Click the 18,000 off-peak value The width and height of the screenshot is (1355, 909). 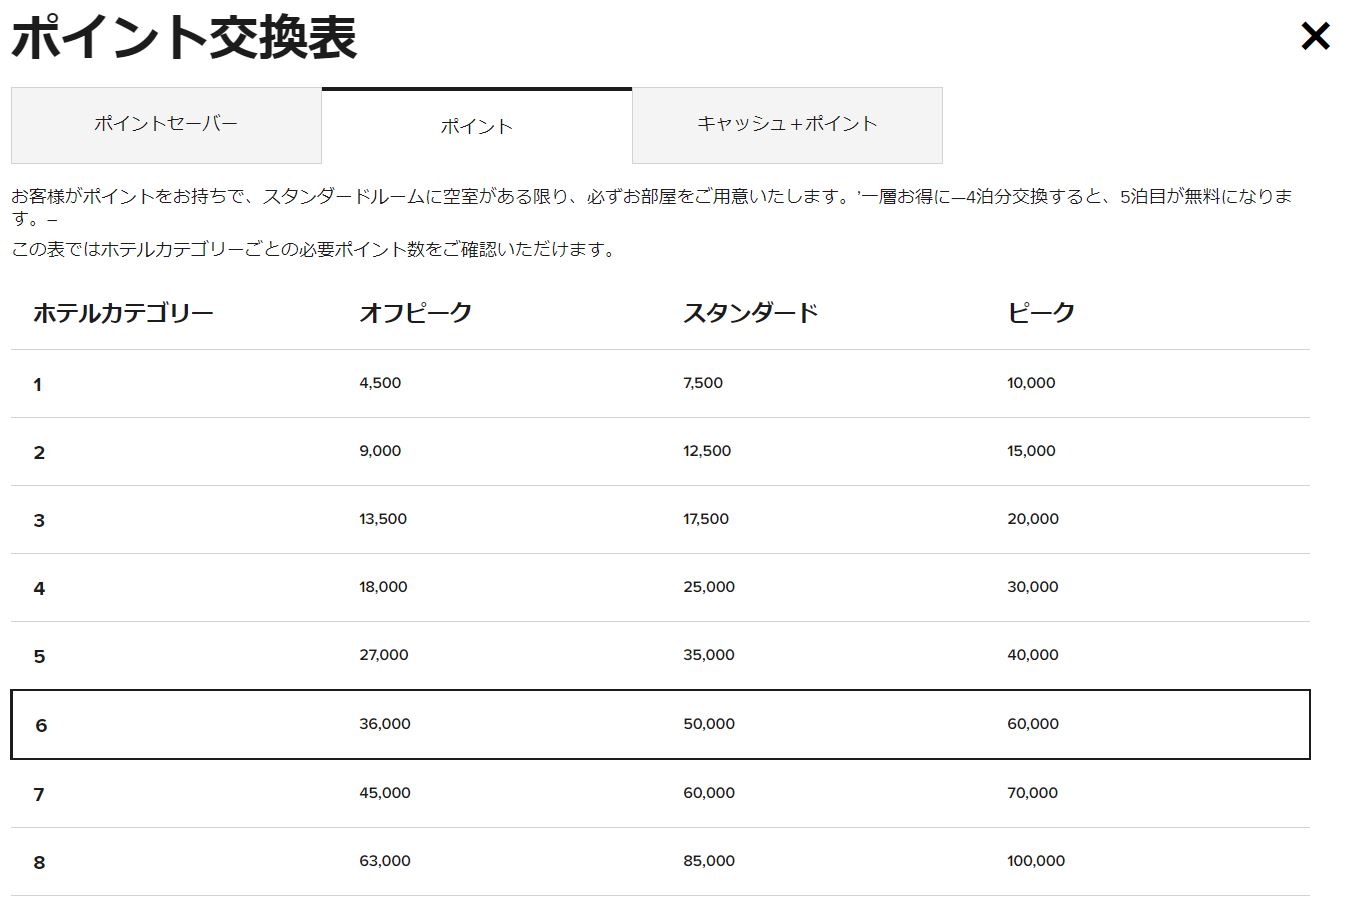coord(383,587)
